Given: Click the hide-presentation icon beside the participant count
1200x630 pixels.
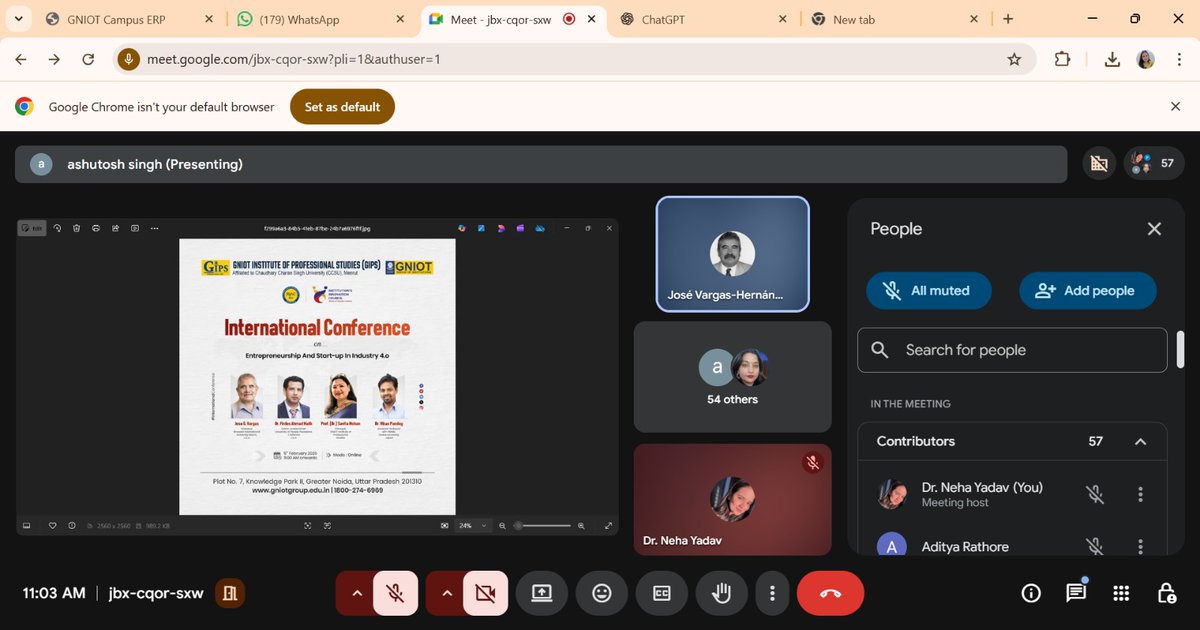Looking at the screenshot, I should 1099,164.
